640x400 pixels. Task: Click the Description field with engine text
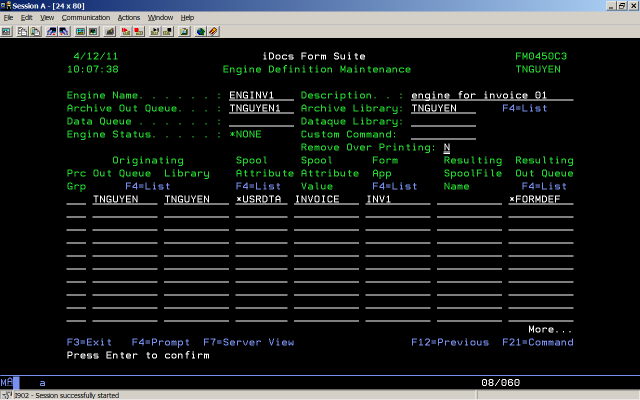492,95
